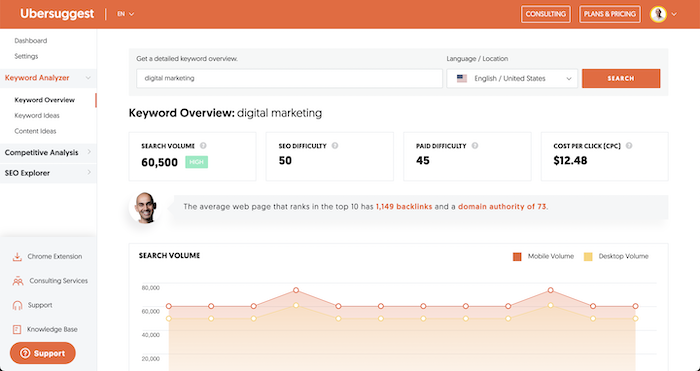Click the 1,149 backlinks link
Screen dimensions: 700x371
click(x=404, y=207)
